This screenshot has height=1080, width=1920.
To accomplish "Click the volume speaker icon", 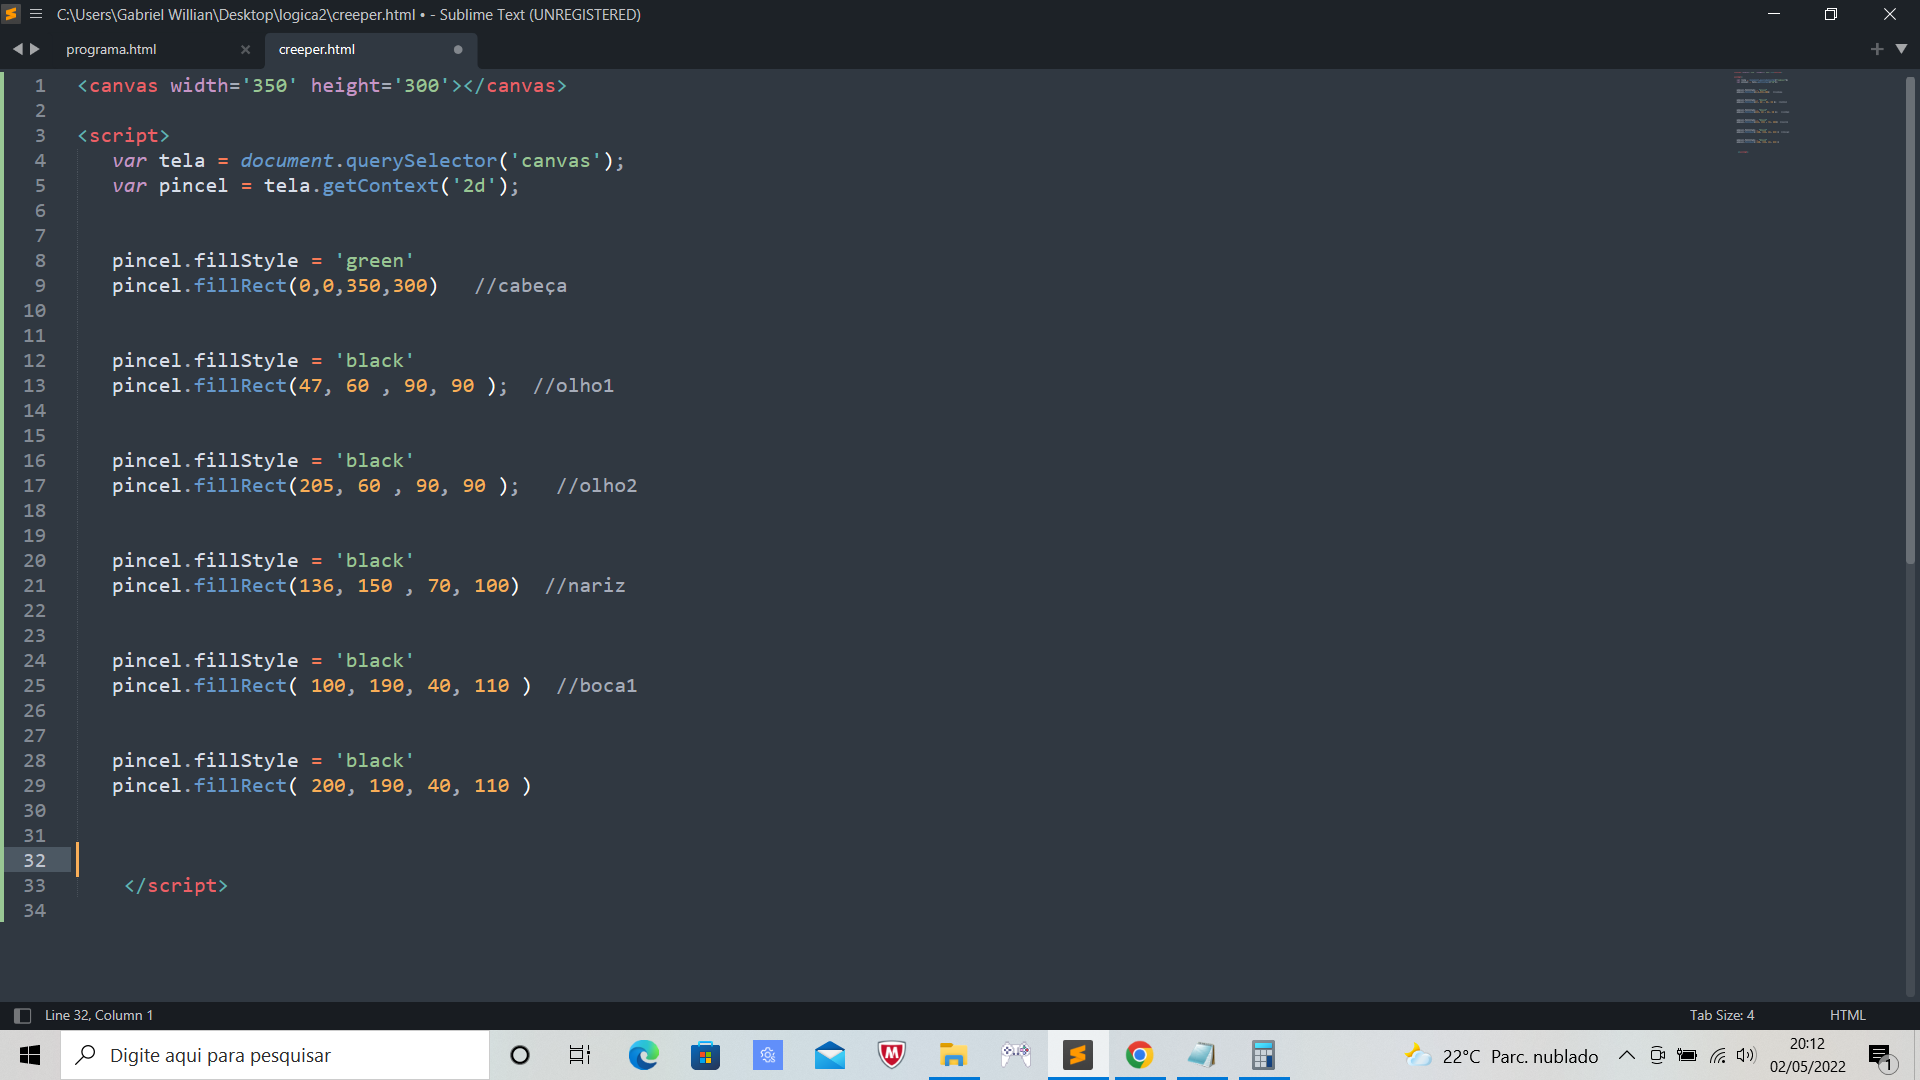I will (x=1746, y=1055).
